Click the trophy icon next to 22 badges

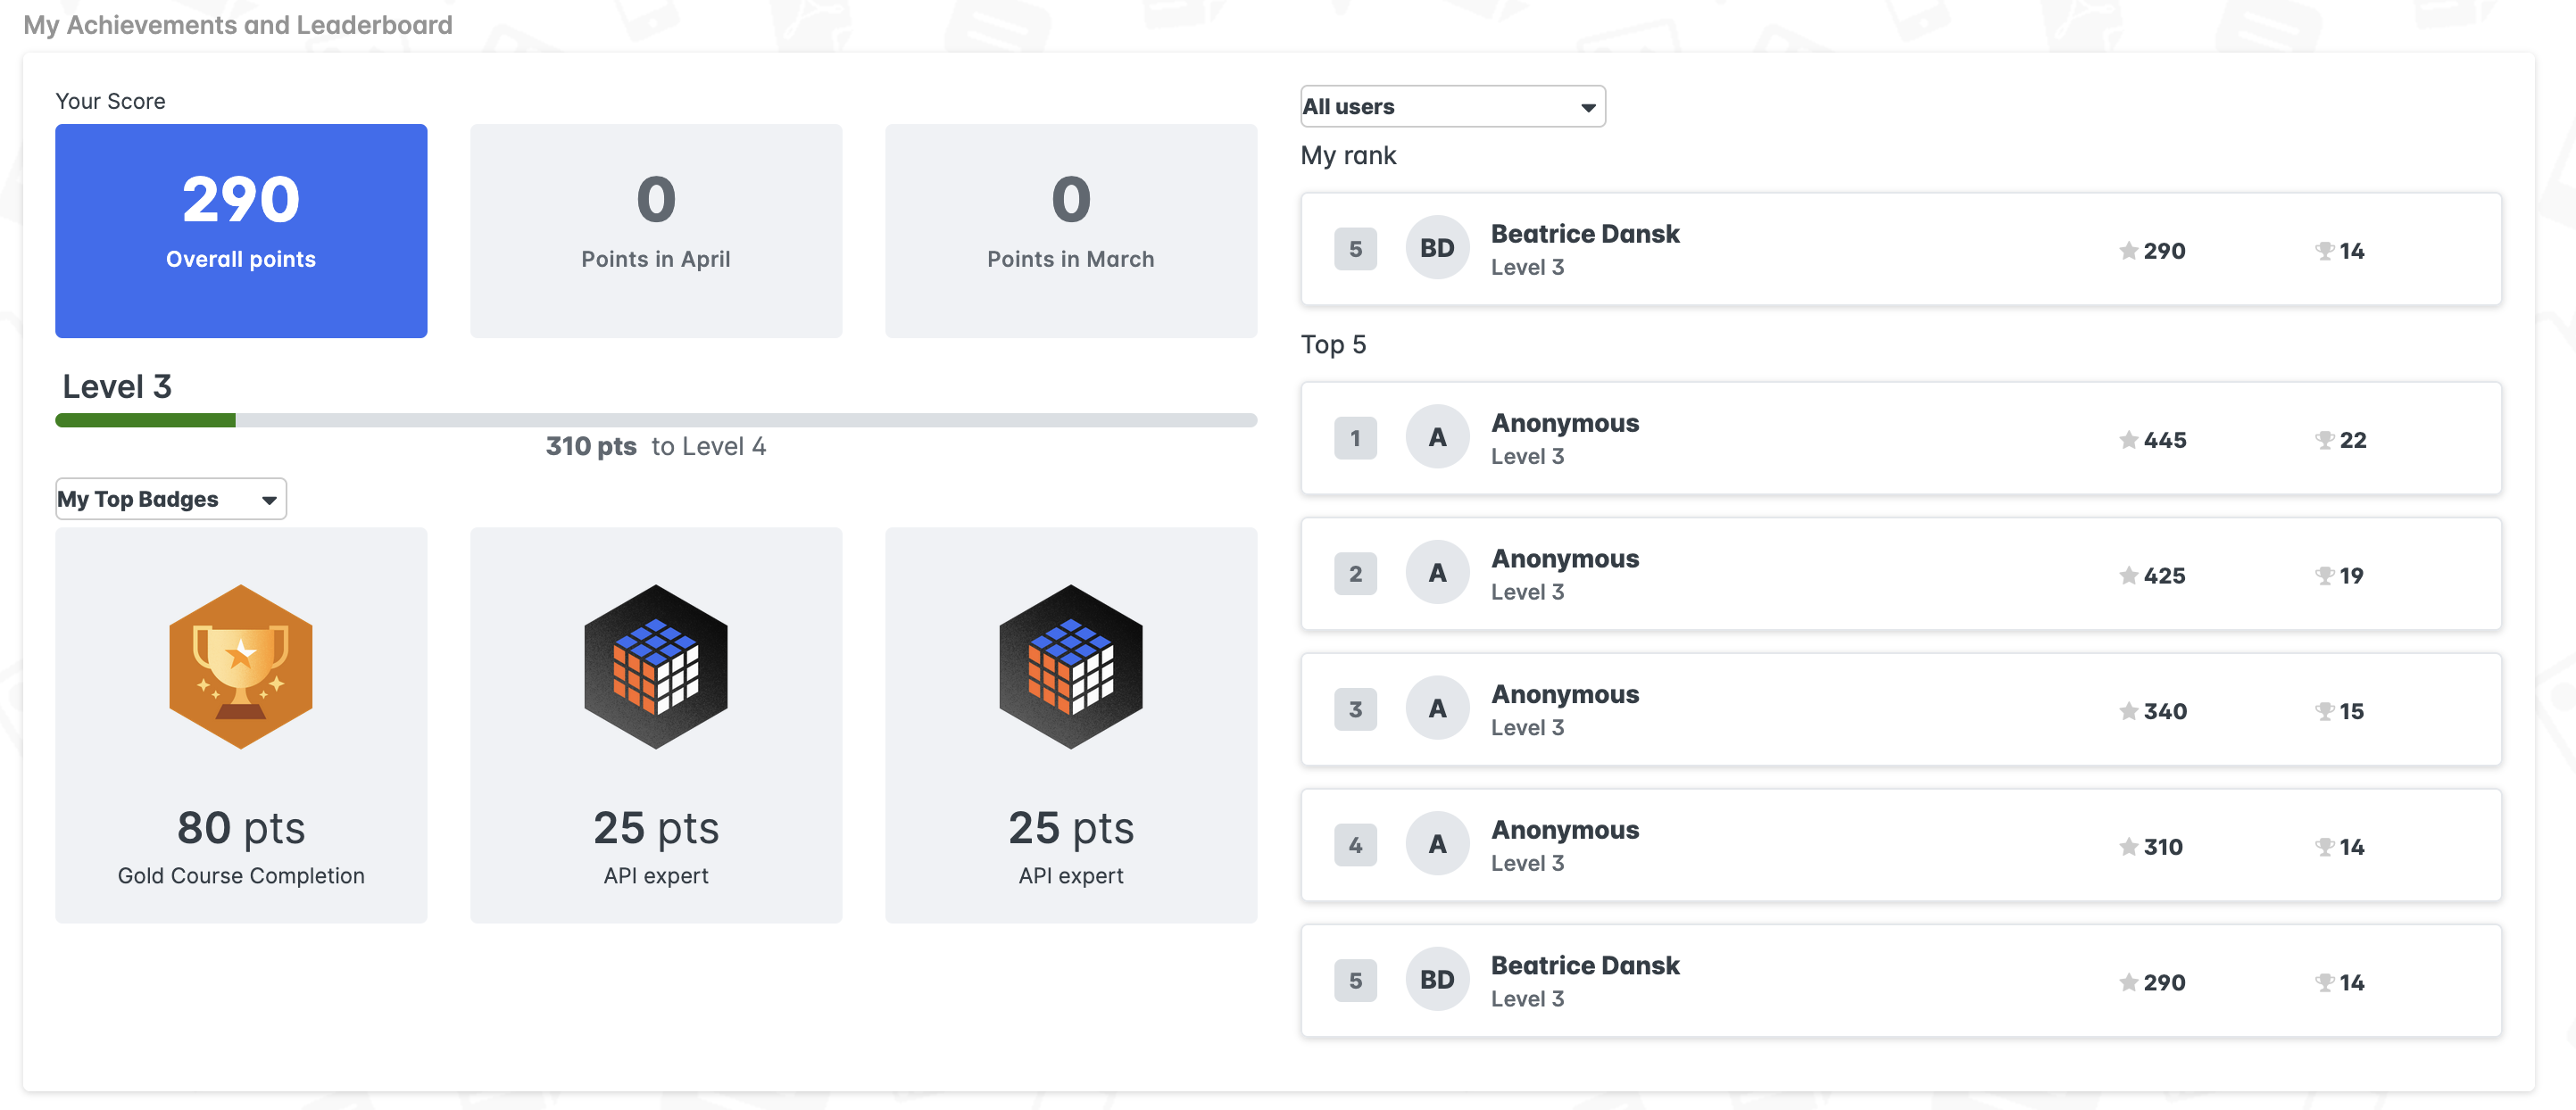point(2324,440)
